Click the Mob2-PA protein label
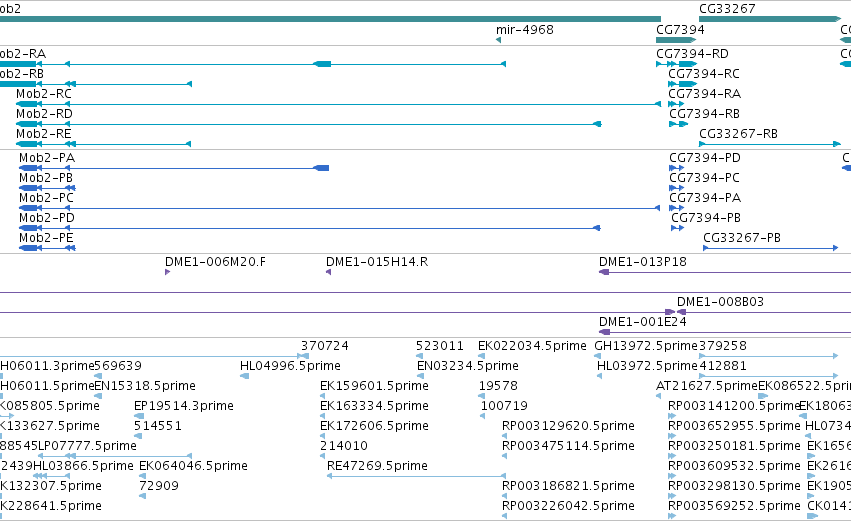Viewport: 851px width, 521px height. (x=47, y=158)
